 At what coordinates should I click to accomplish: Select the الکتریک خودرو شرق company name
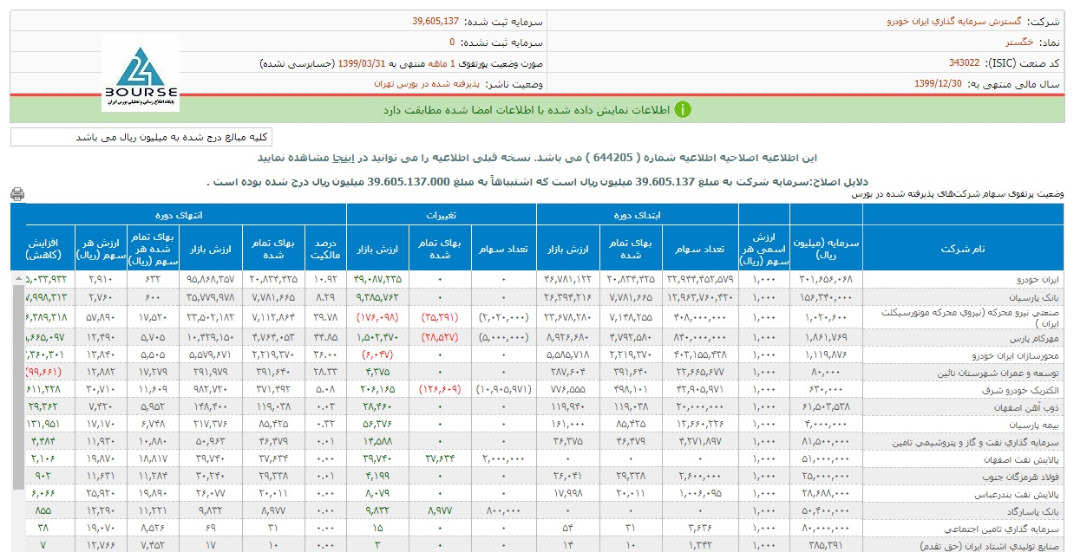pos(1020,390)
